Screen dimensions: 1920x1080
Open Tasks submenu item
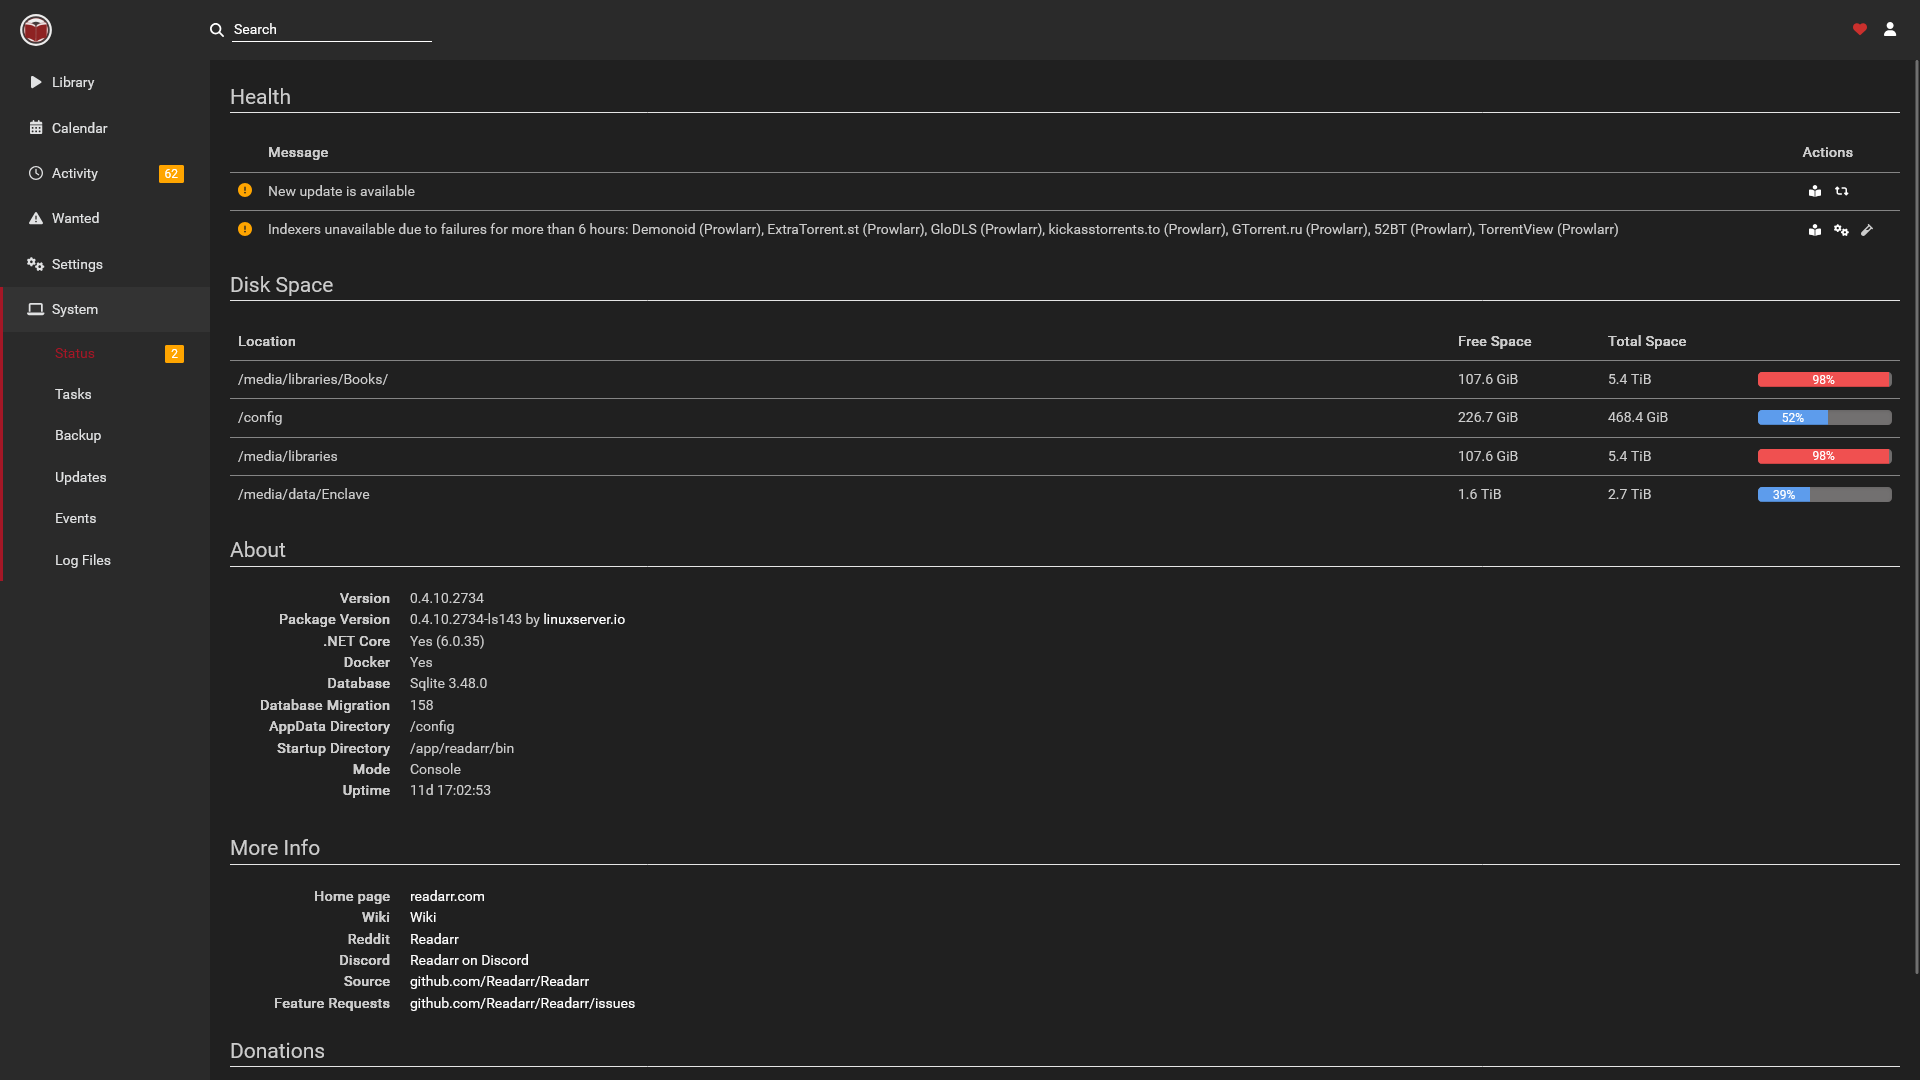73,394
